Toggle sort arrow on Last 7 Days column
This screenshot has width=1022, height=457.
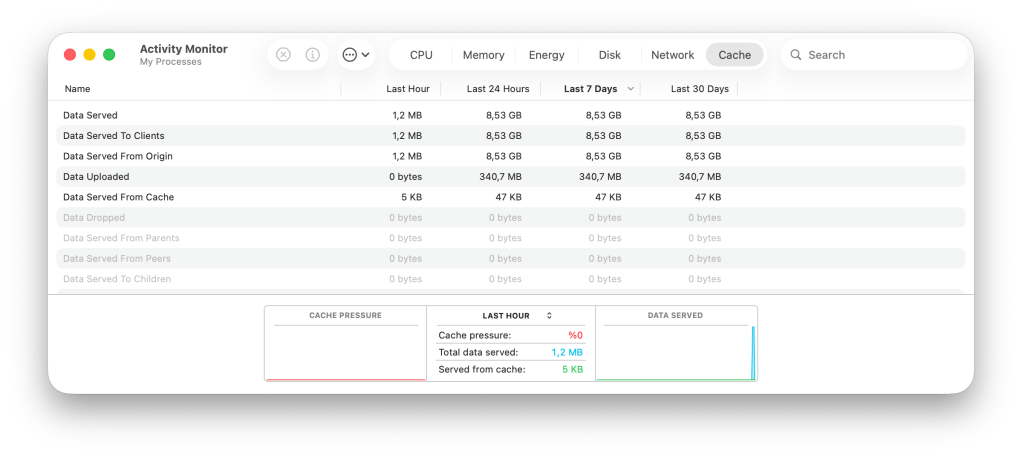point(629,89)
